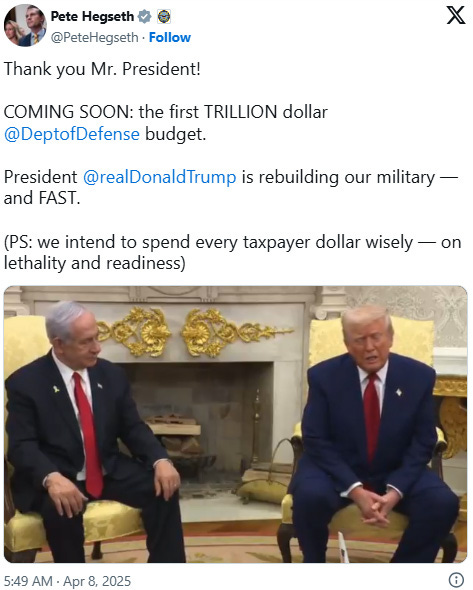Click the man seated on right

(373, 433)
